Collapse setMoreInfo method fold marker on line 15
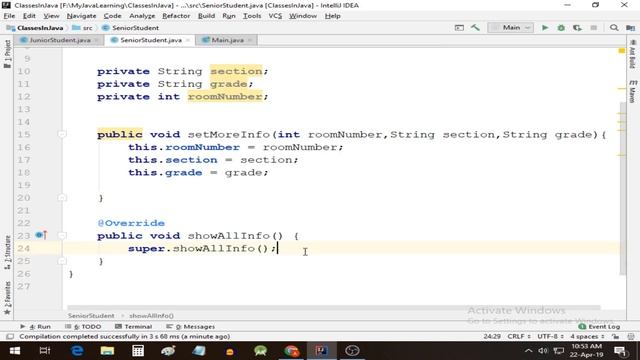The width and height of the screenshot is (640, 360). (x=62, y=134)
